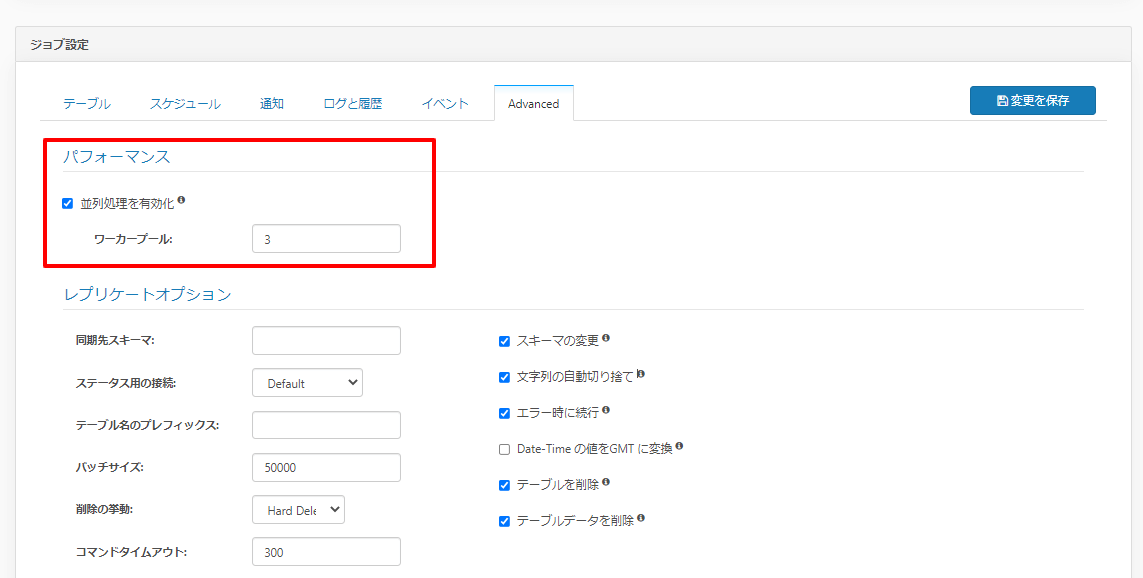Viewport: 1143px width, 578px height.
Task: Click the バッチサイズ field showing 50000
Action: [327, 467]
